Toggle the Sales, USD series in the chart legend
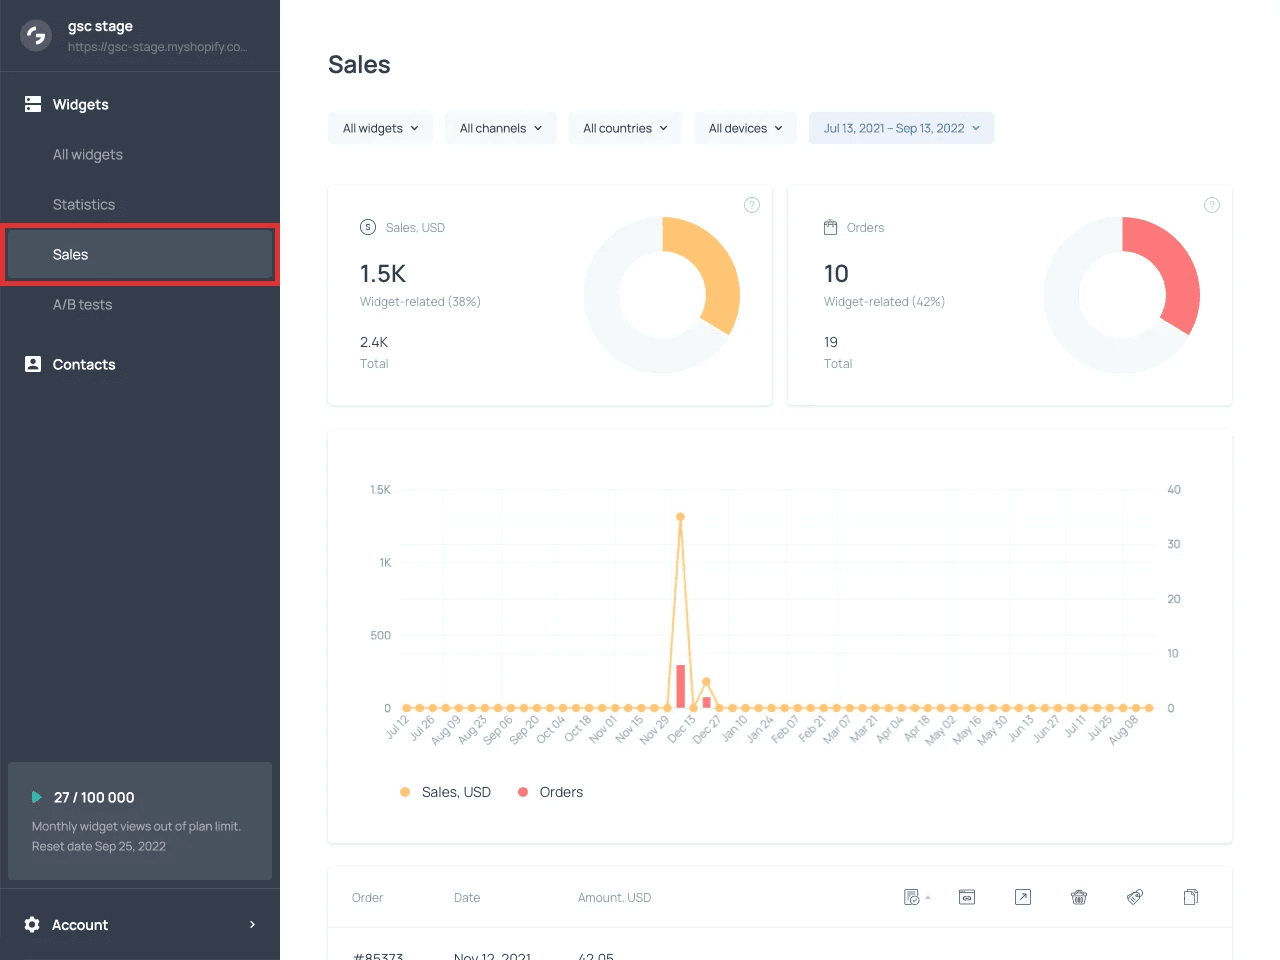 pyautogui.click(x=445, y=791)
